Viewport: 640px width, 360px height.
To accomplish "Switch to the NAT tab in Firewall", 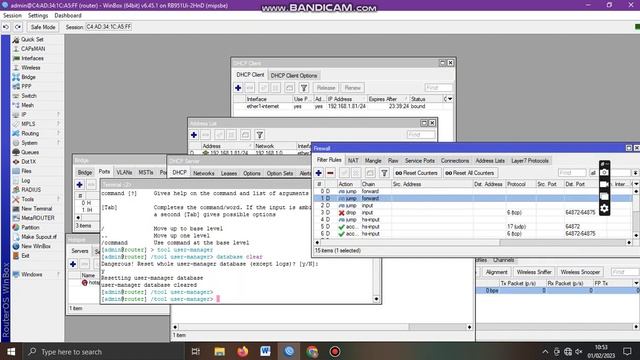I will tap(353, 161).
